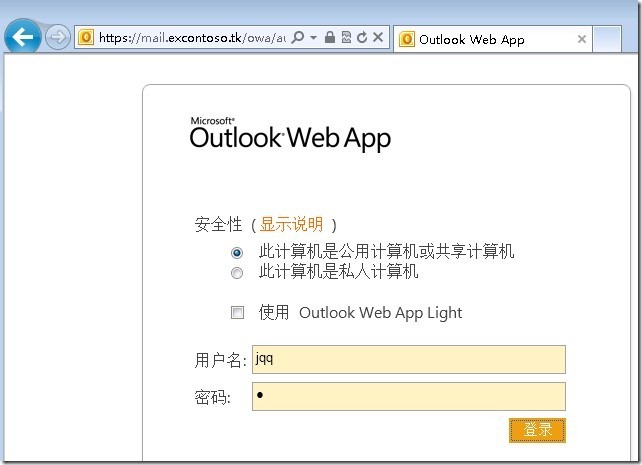
Task: Select 此计算机是公用计算机或共享计算机 radio option
Action: coord(237,253)
